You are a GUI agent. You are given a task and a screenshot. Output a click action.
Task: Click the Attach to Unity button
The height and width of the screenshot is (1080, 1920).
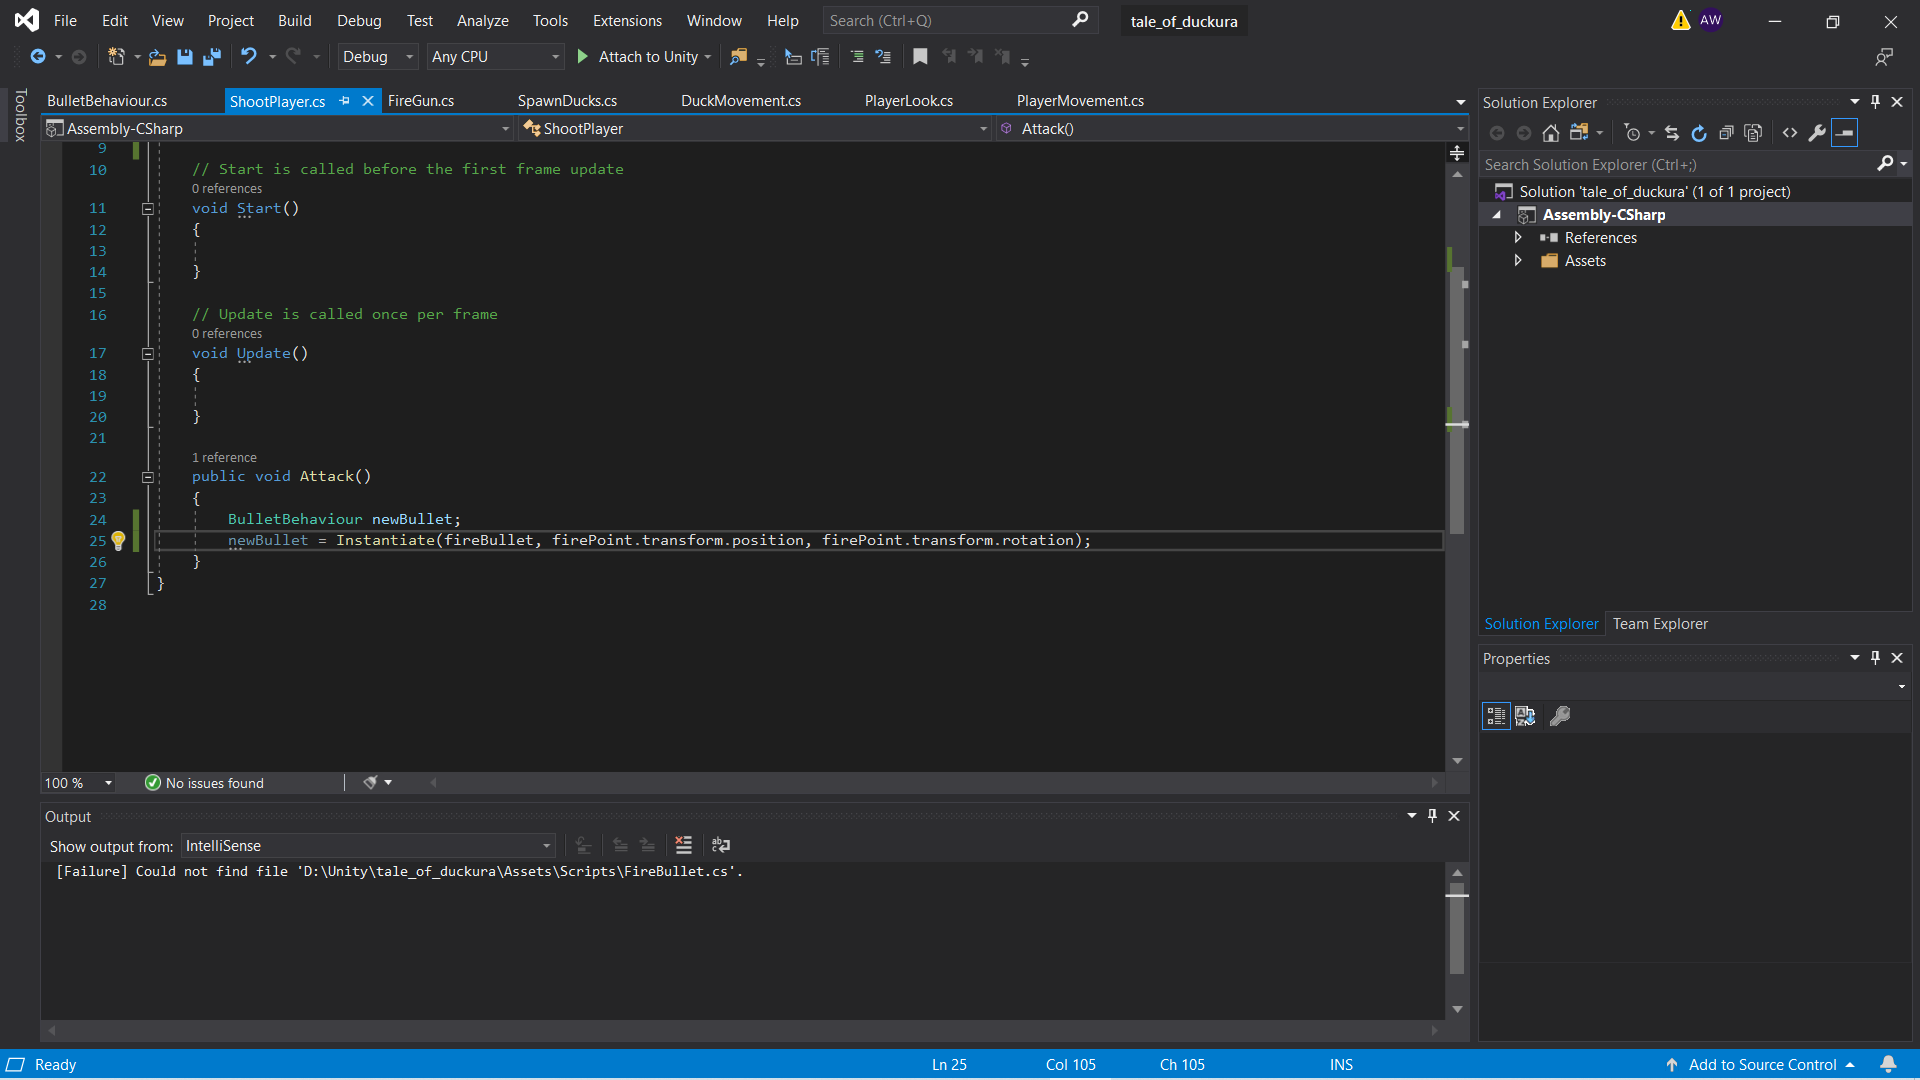643,57
